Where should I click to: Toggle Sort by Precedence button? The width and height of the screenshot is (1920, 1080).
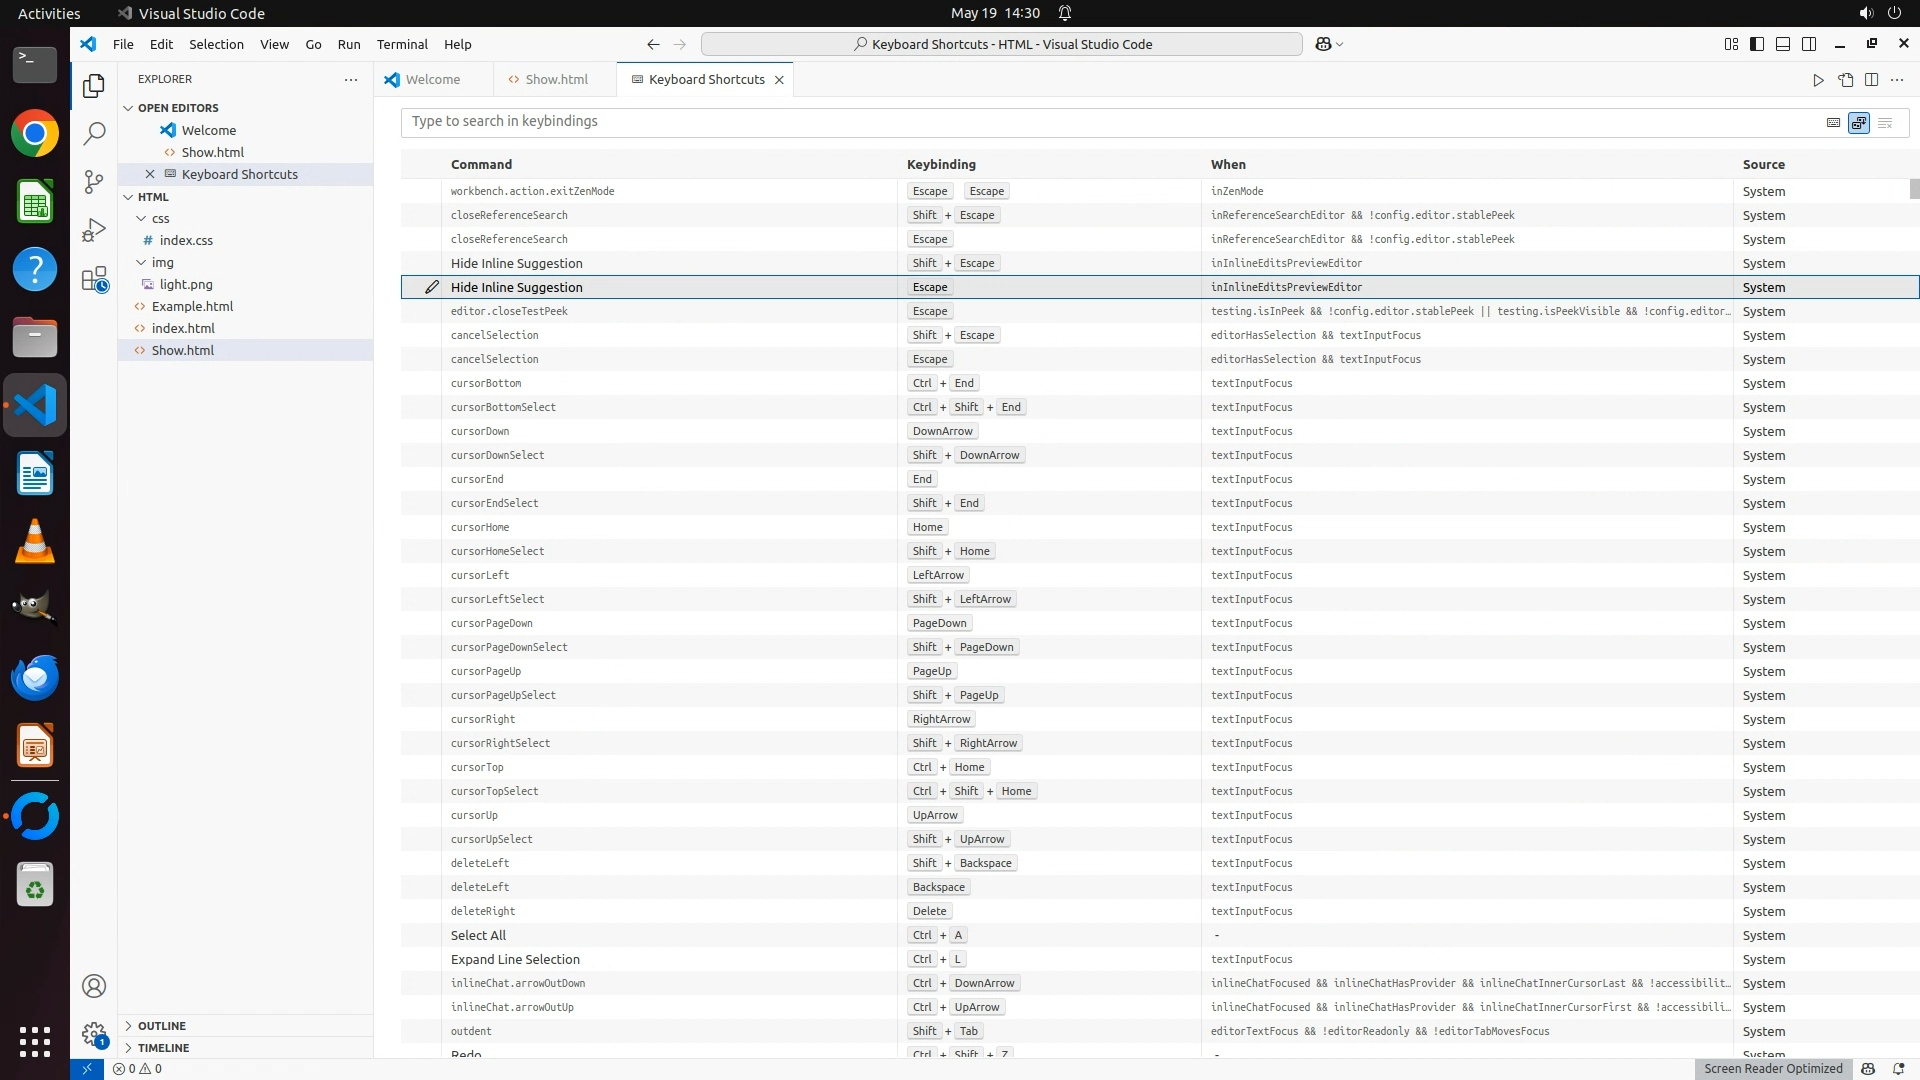tap(1859, 123)
